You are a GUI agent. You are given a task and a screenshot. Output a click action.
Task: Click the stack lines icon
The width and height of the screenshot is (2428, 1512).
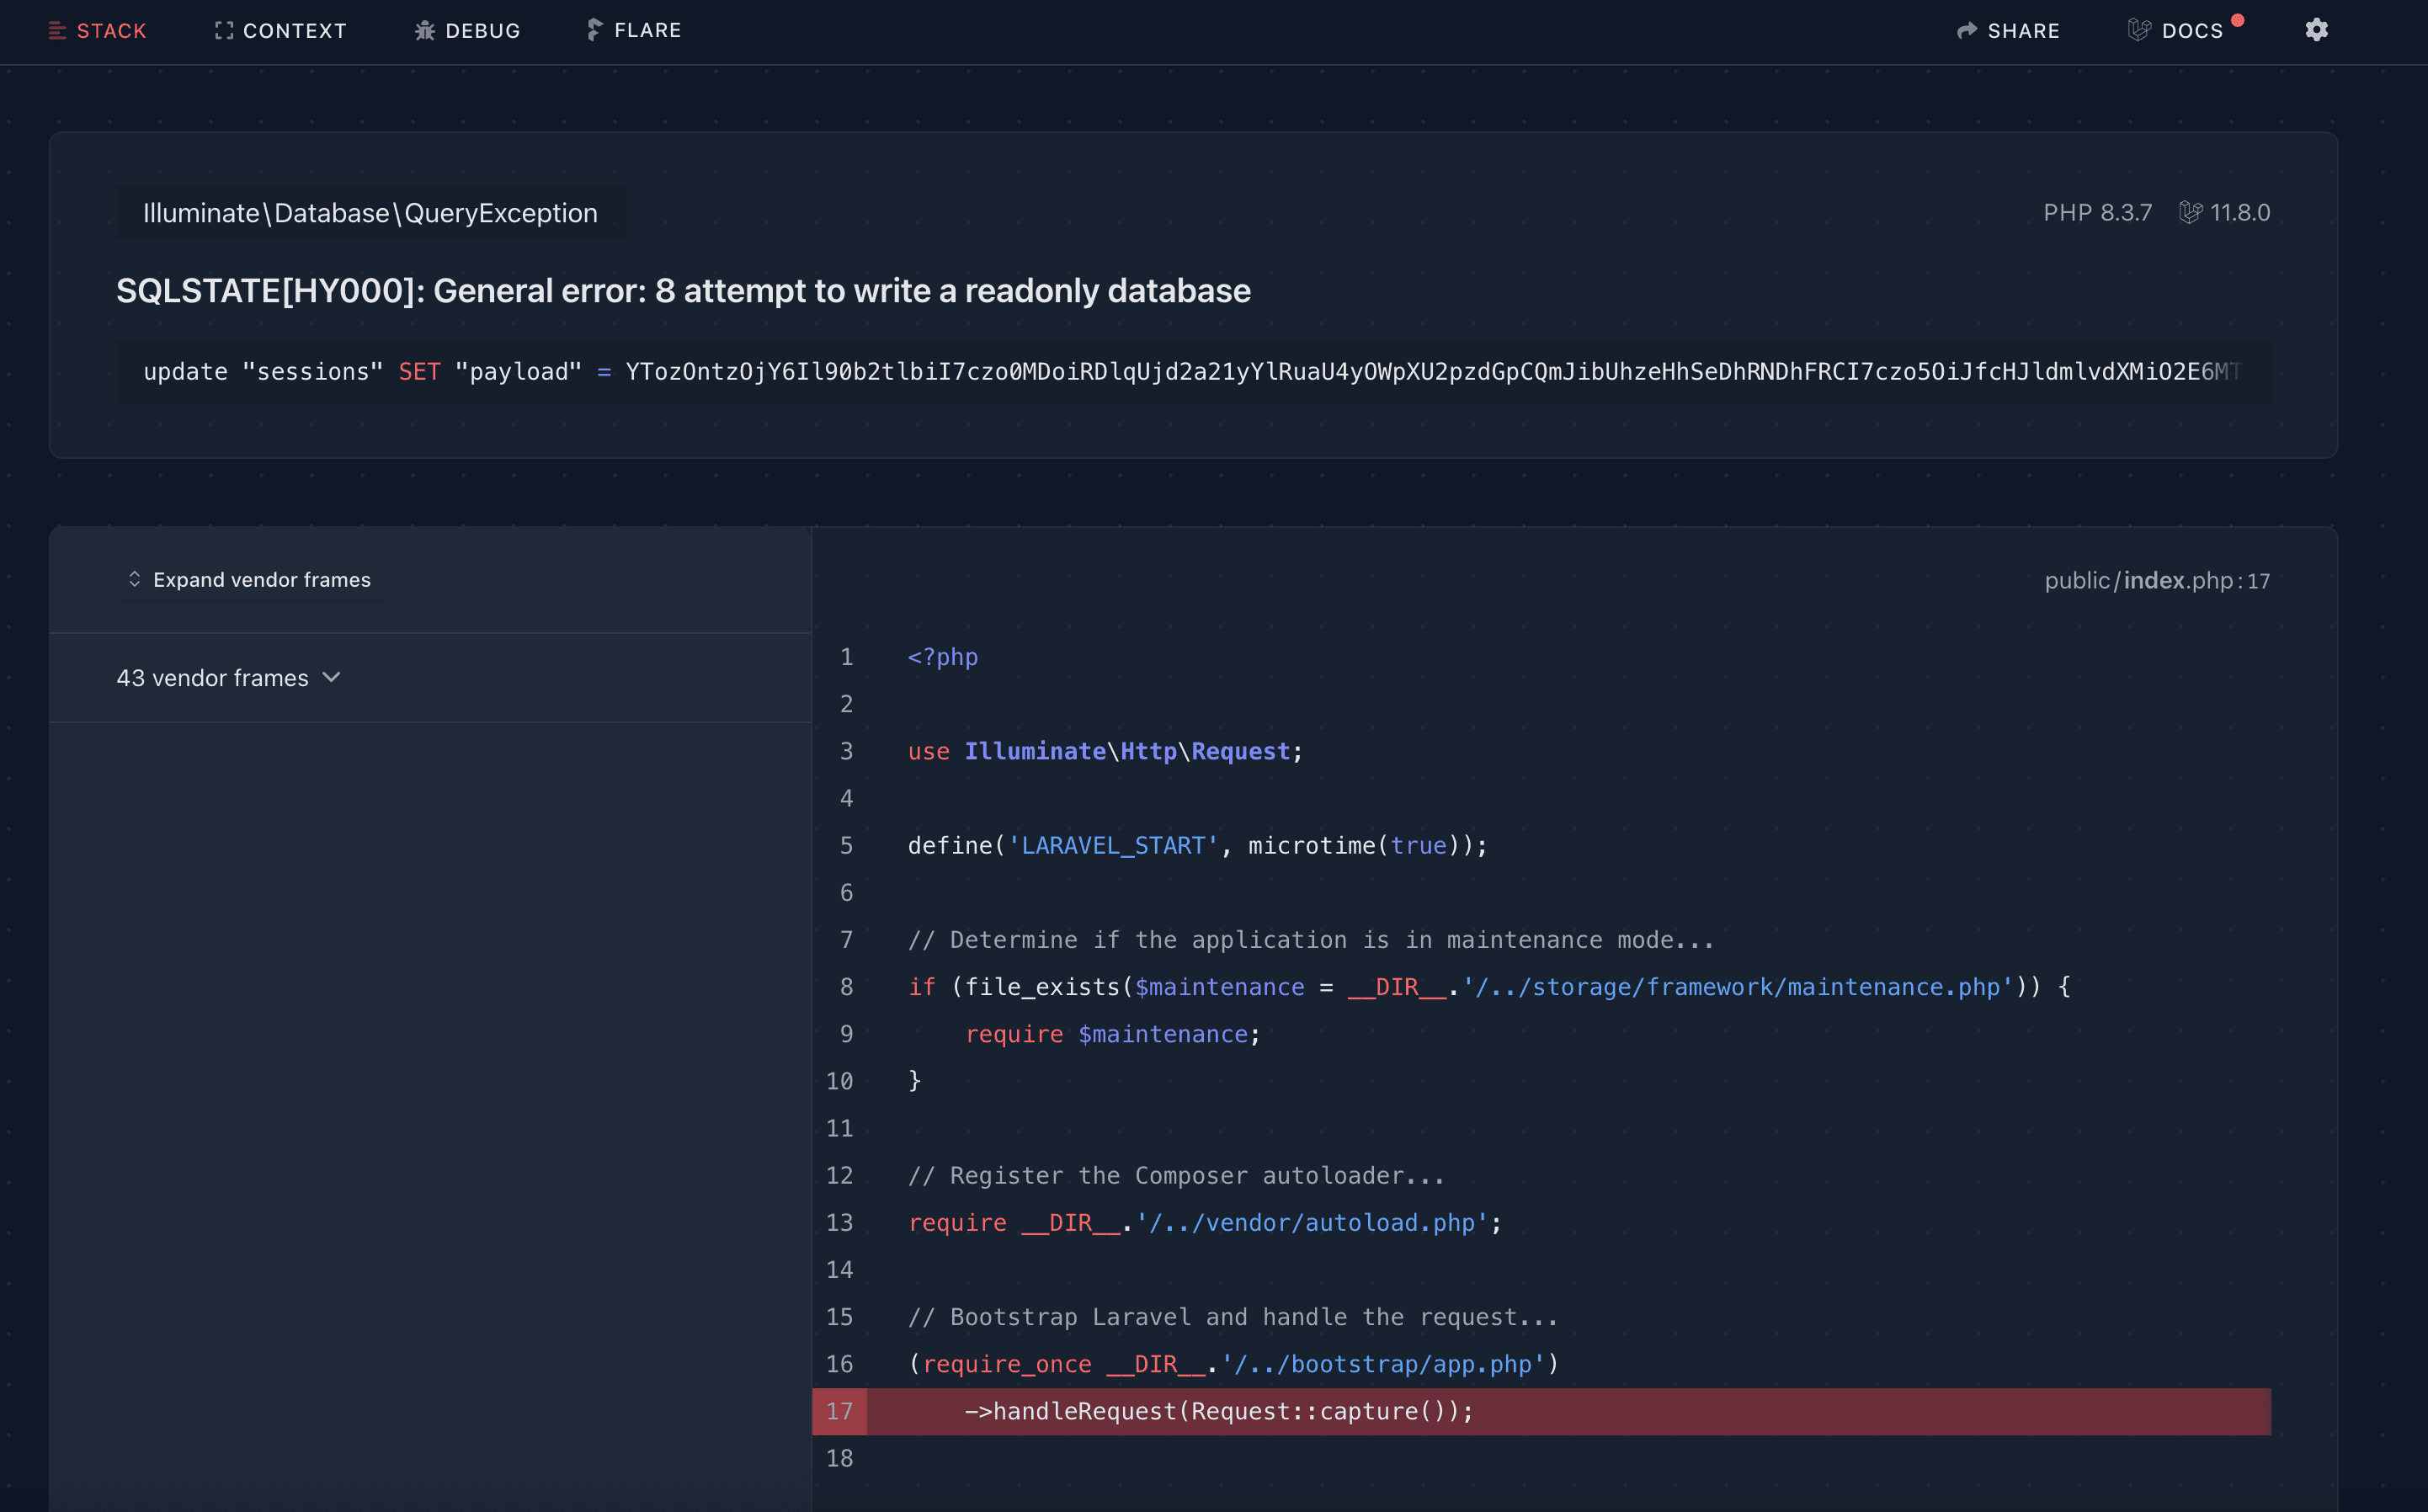[x=57, y=31]
